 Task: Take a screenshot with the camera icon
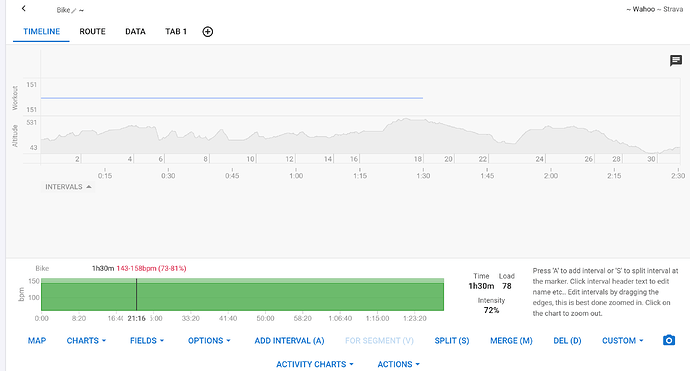point(669,340)
